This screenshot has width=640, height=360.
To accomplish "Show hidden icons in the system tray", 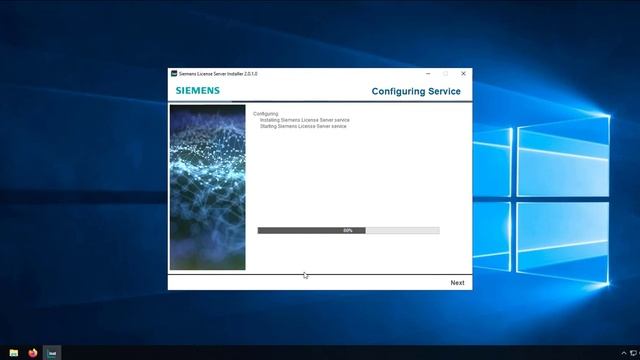I will tap(624, 353).
